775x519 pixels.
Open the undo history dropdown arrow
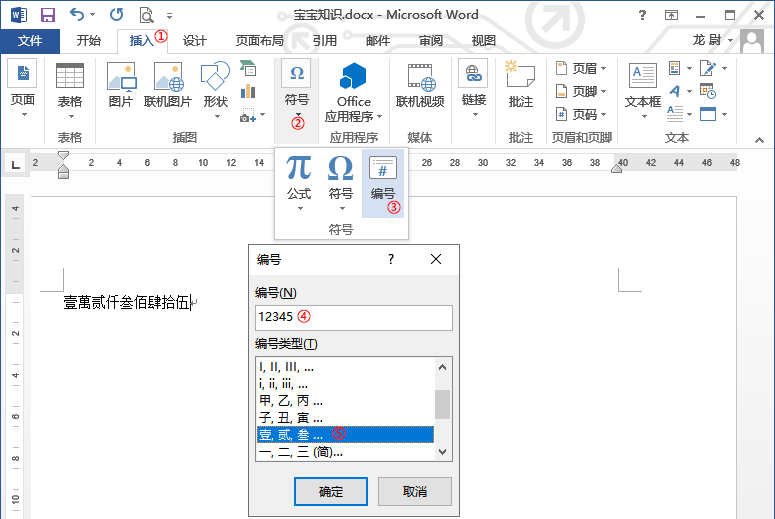tap(92, 15)
